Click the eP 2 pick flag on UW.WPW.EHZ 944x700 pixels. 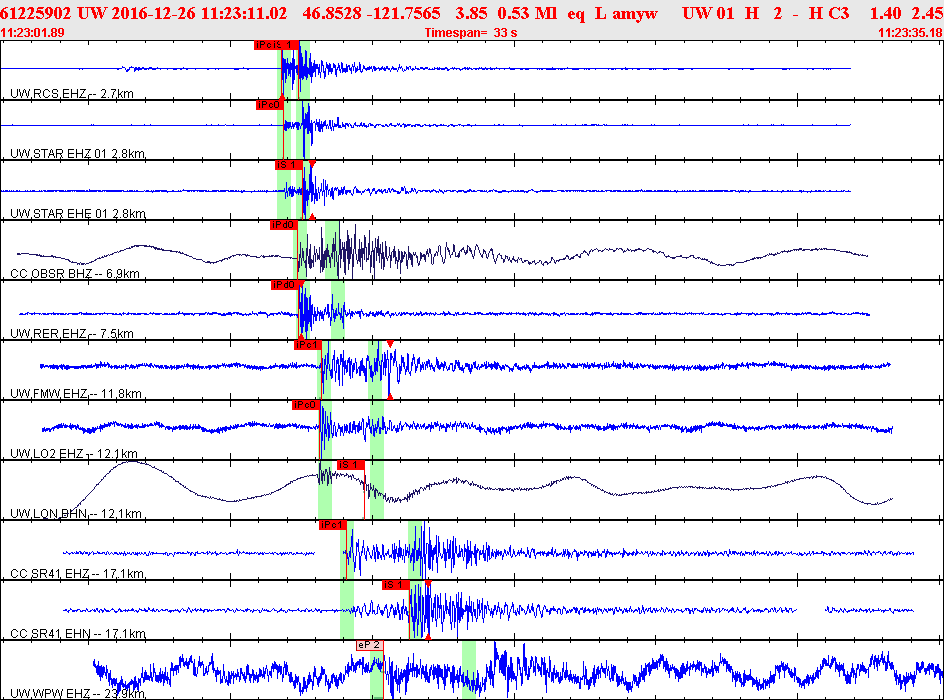[370, 645]
